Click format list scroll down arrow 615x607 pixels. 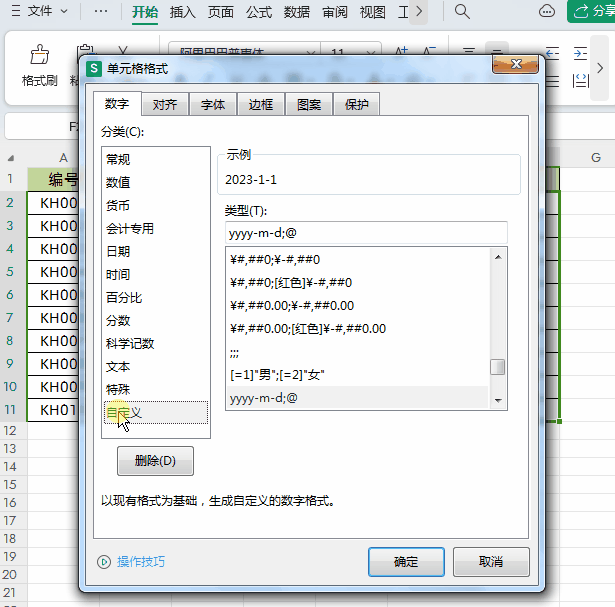(x=498, y=400)
